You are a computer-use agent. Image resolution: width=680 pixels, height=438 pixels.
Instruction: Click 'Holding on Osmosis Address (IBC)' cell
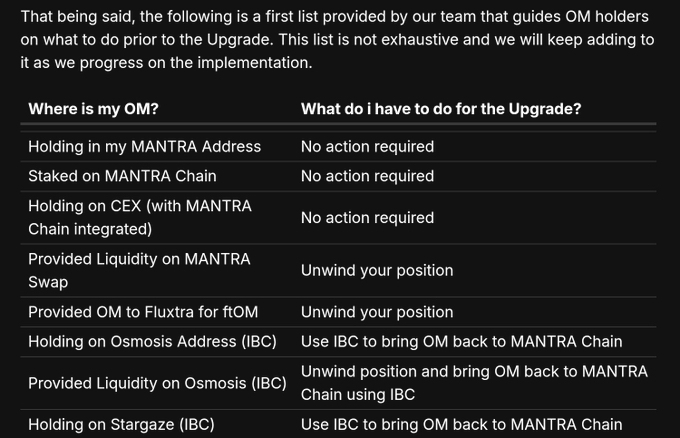pos(152,342)
